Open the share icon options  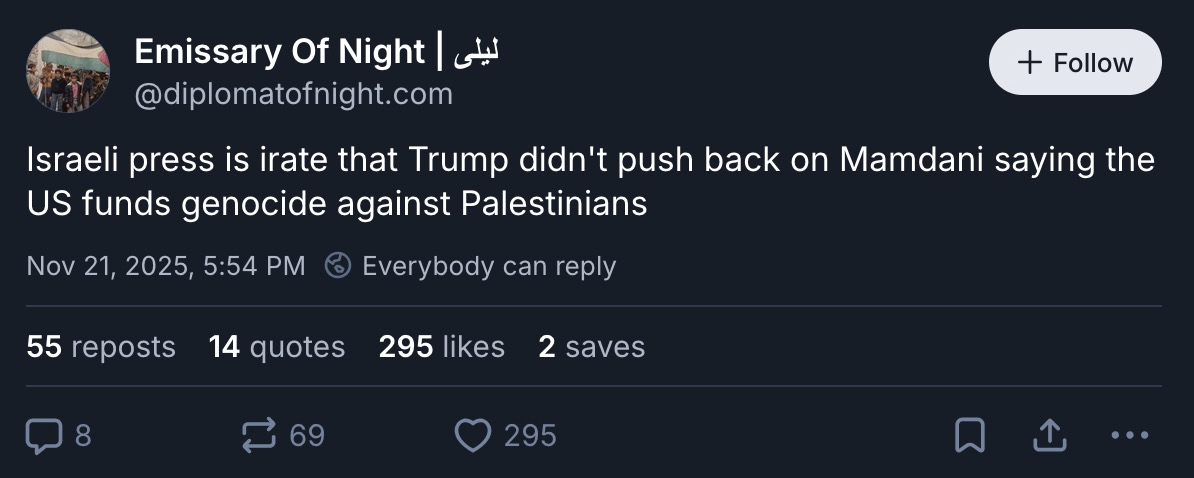(x=1047, y=435)
